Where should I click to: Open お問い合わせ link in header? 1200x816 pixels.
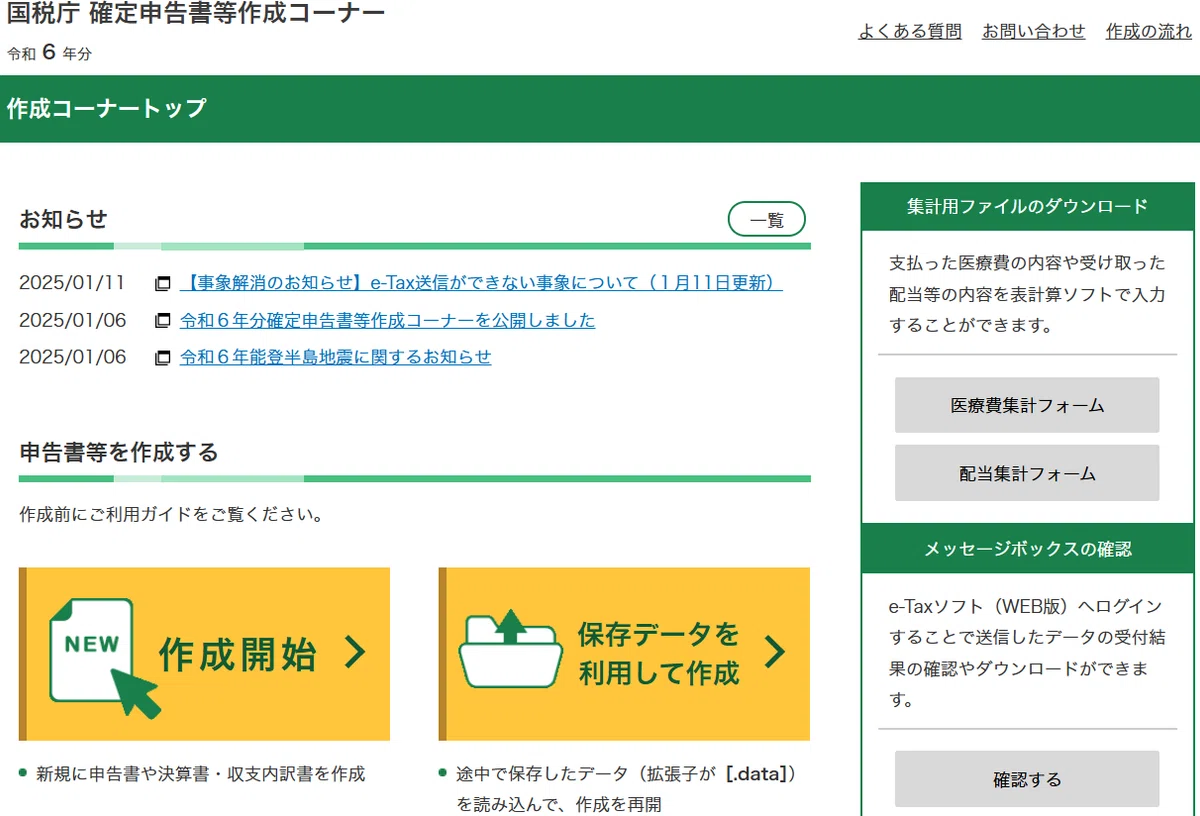point(1033,32)
